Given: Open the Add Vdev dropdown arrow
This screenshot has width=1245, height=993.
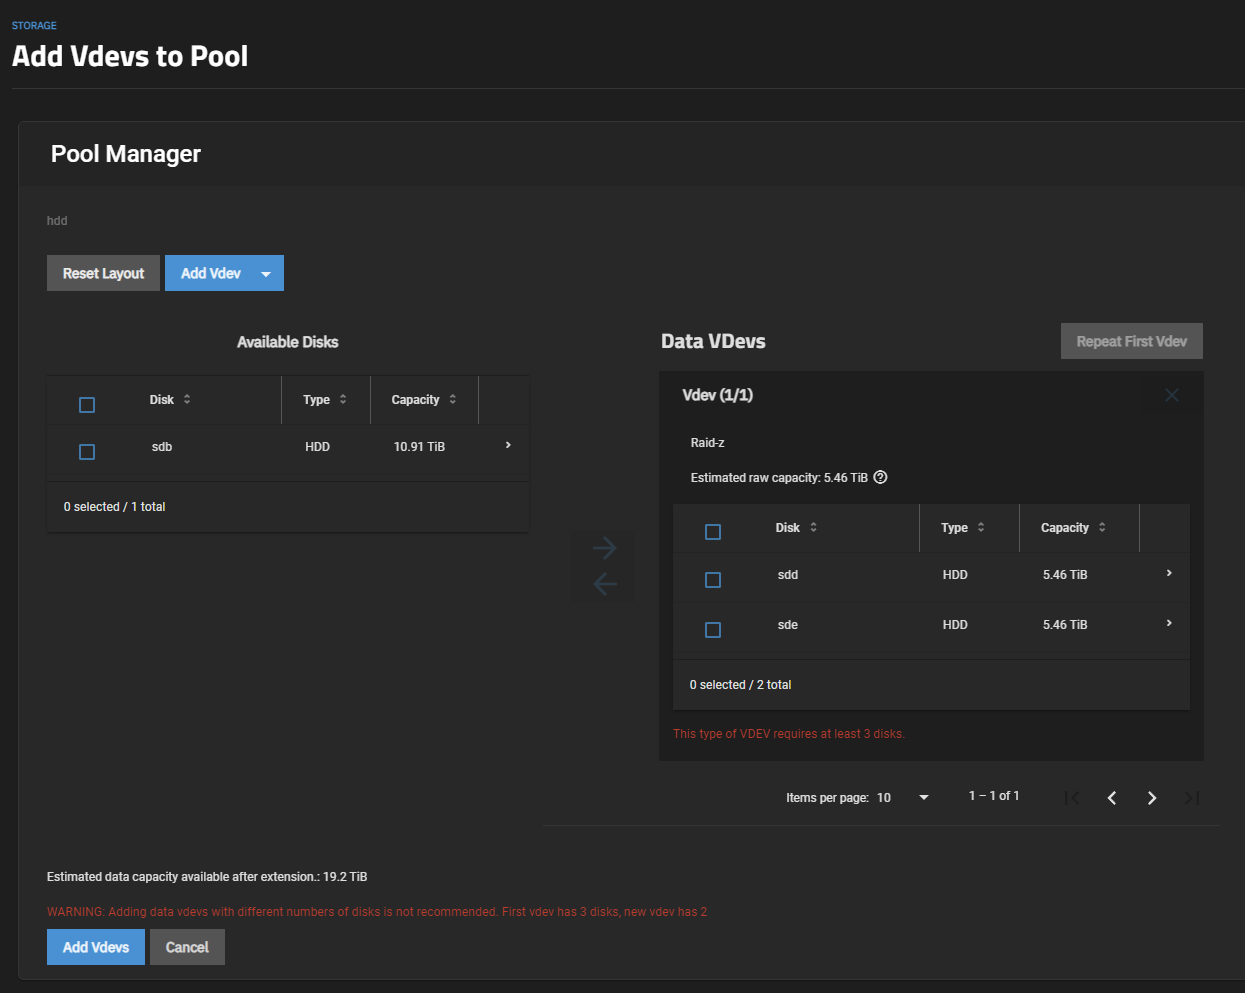Looking at the screenshot, I should click(x=266, y=274).
